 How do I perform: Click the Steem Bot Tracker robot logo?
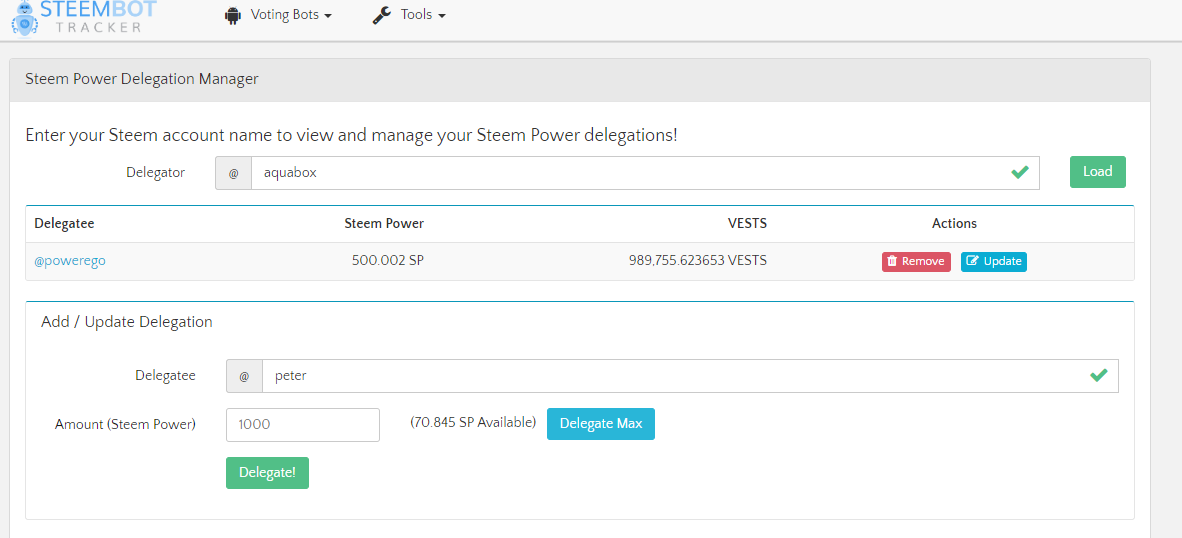pyautogui.click(x=24, y=18)
